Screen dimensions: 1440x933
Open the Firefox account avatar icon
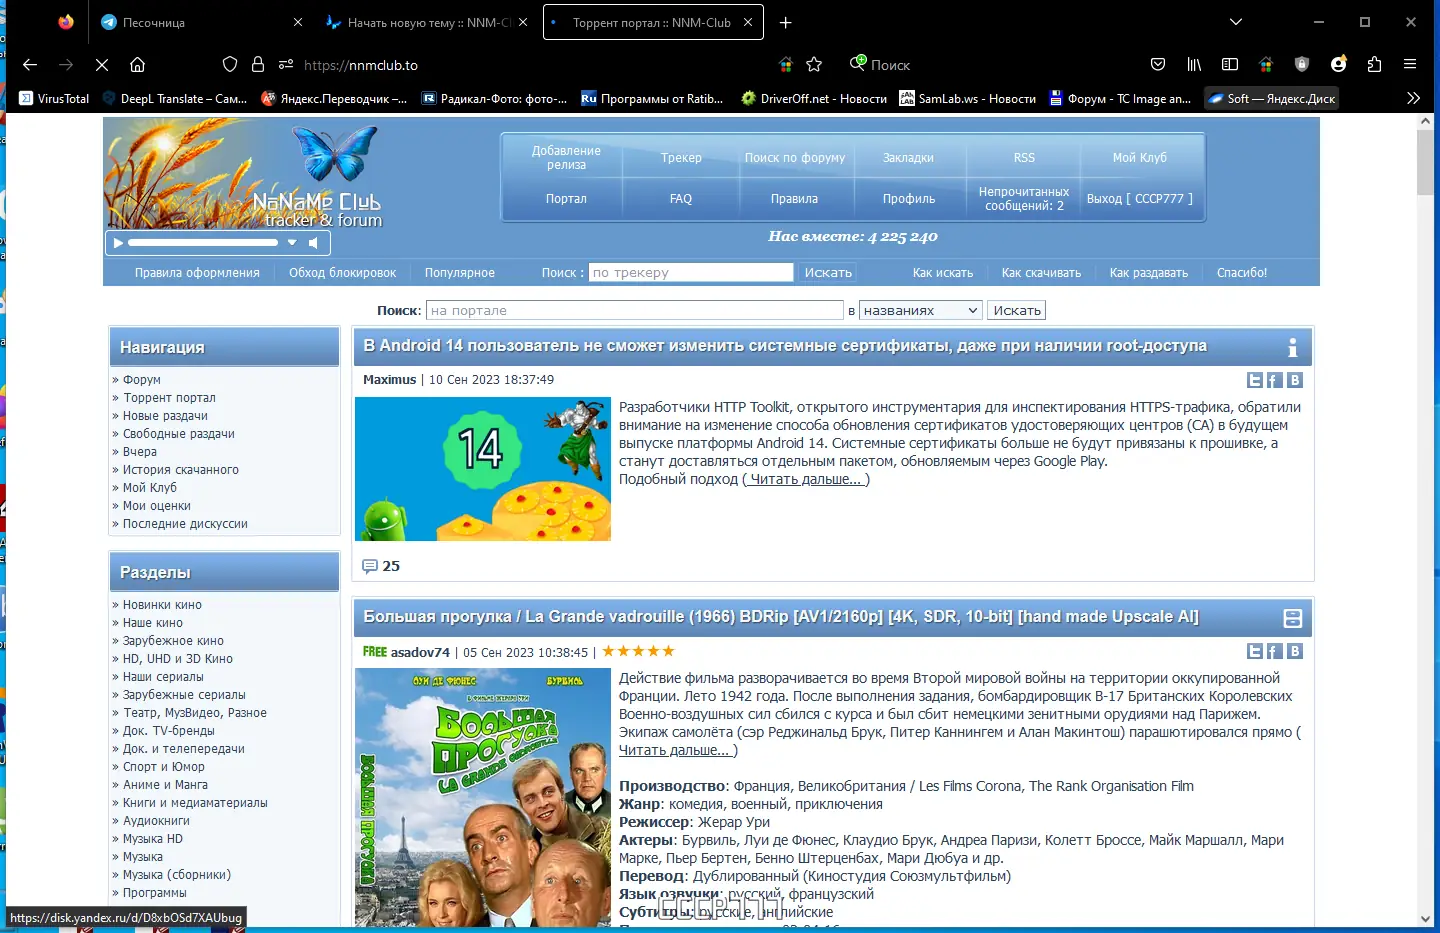pos(1338,65)
